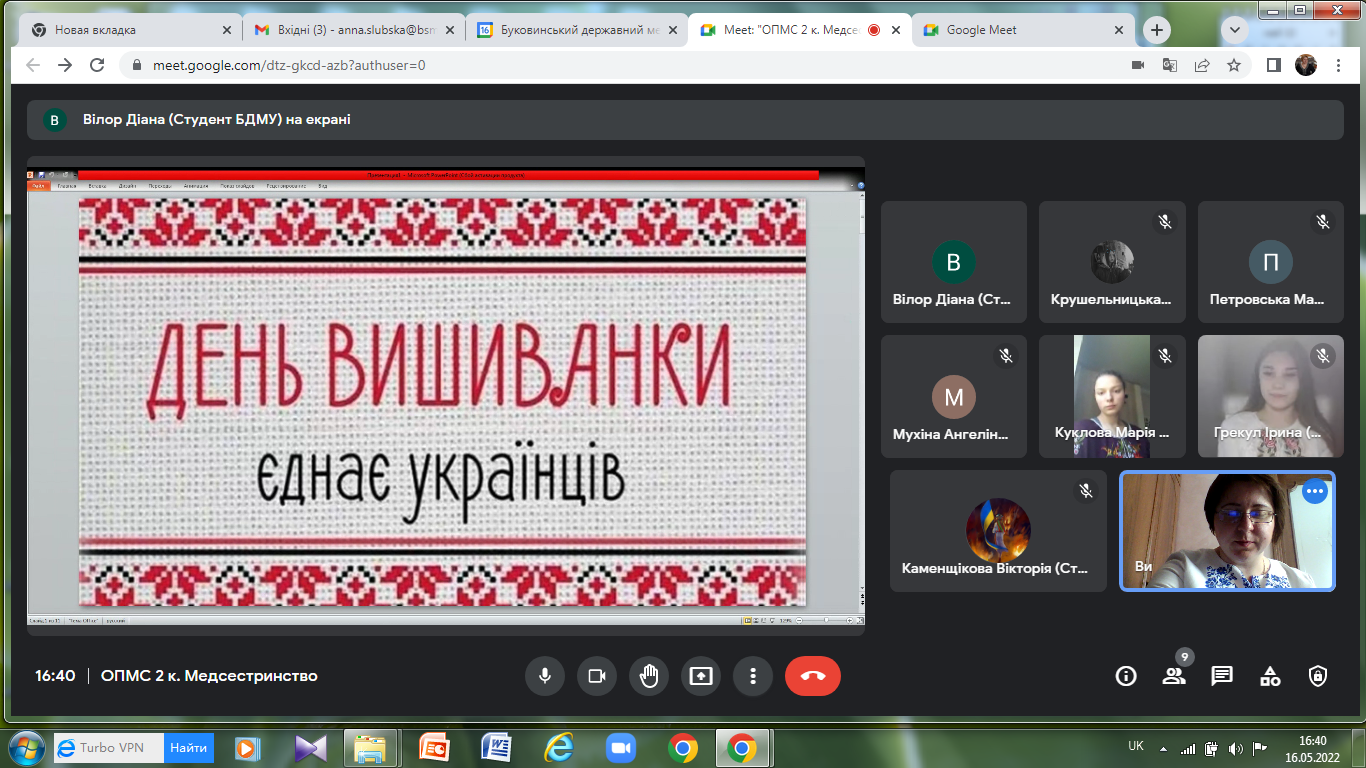Open Word from taskbar
Image resolution: width=1366 pixels, height=768 pixels.
pyautogui.click(x=497, y=748)
